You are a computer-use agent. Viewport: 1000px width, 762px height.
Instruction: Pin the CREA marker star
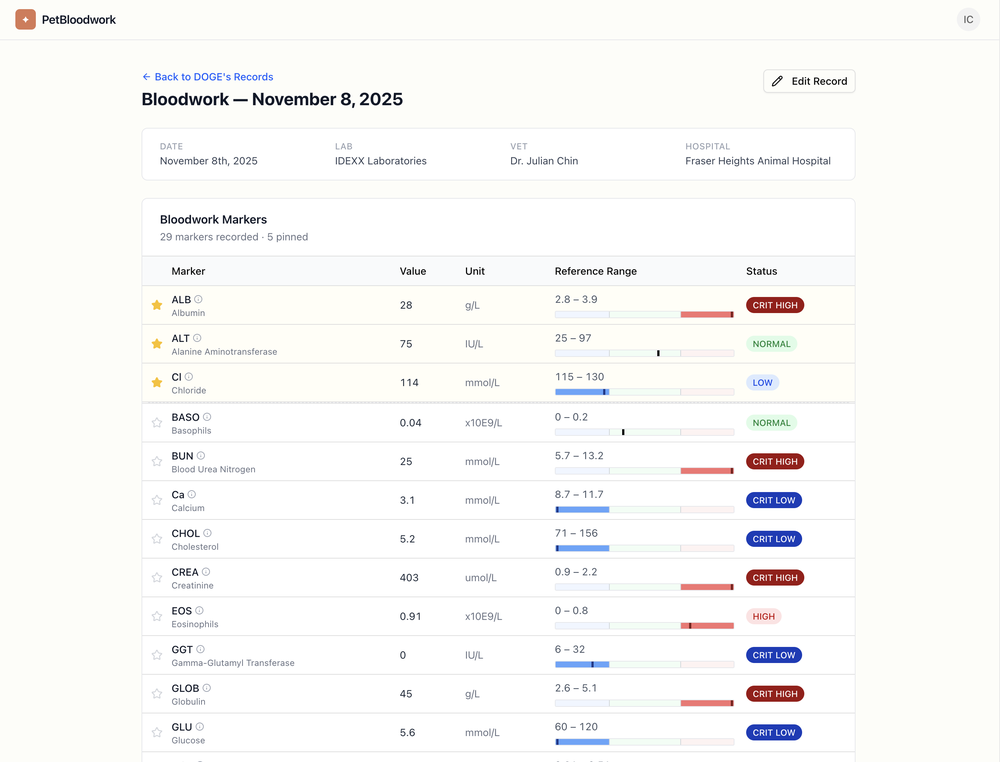click(157, 578)
